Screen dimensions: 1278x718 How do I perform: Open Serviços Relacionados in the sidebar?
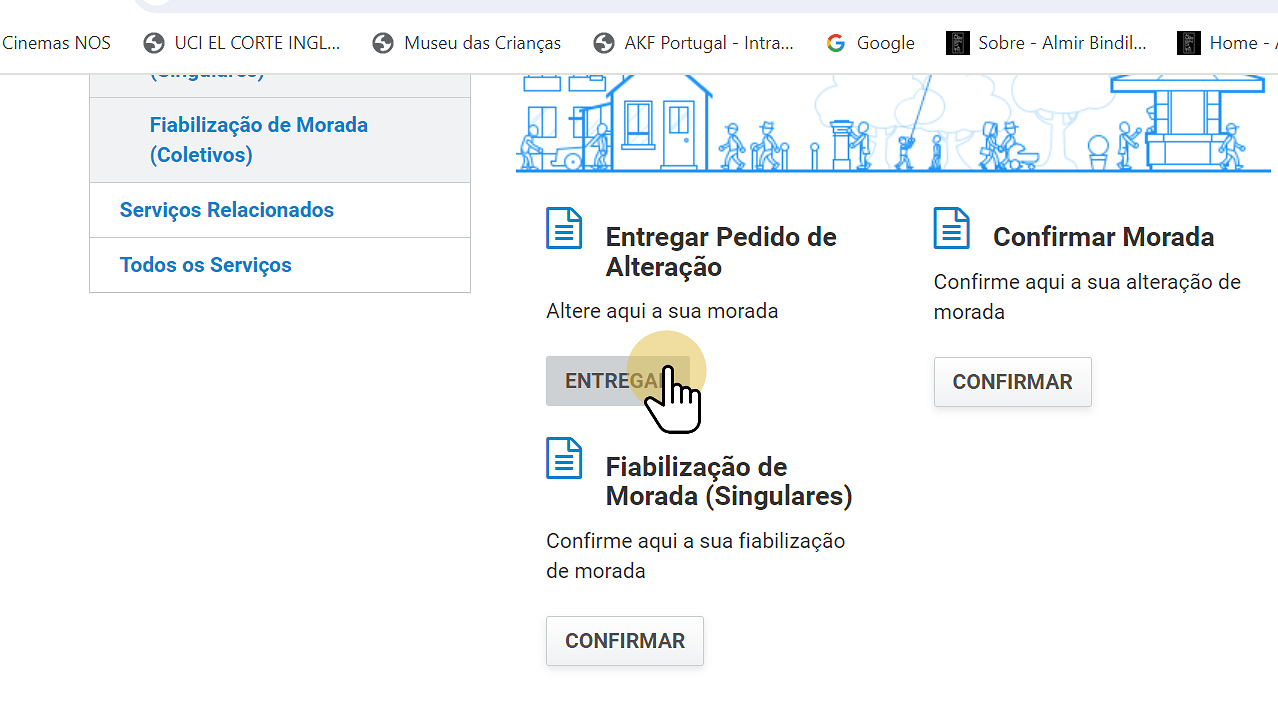point(226,210)
